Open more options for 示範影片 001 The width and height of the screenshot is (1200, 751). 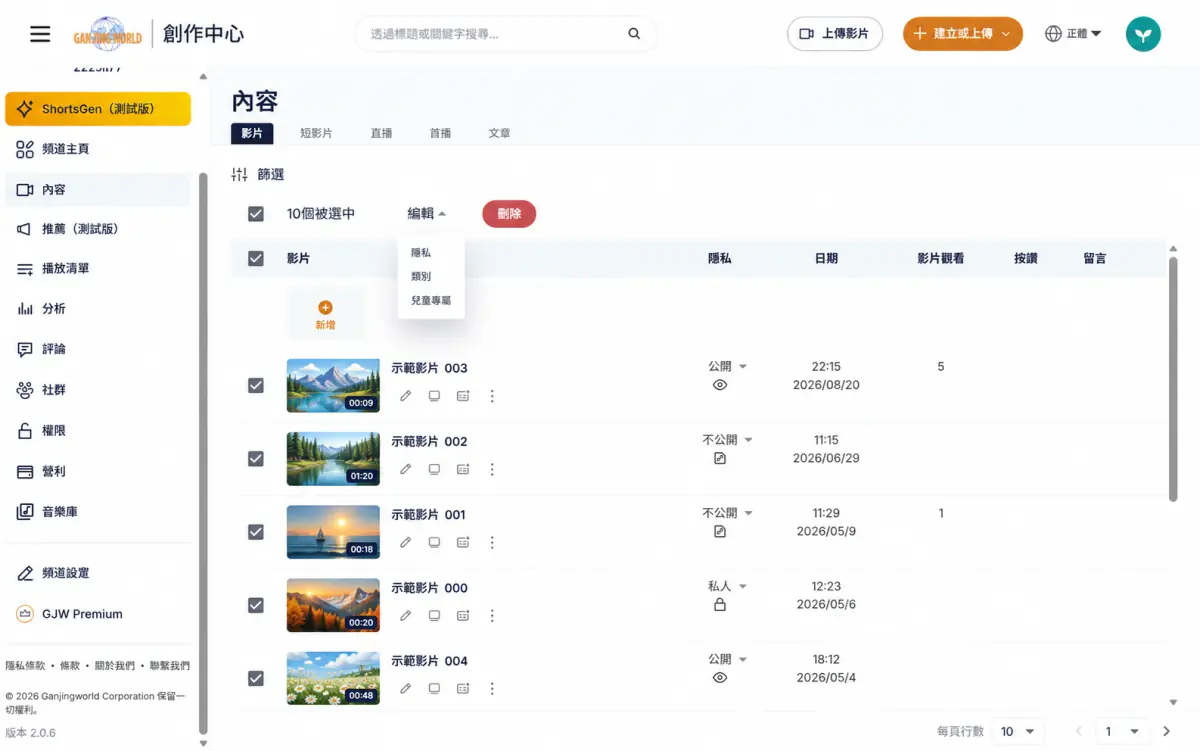pos(492,542)
